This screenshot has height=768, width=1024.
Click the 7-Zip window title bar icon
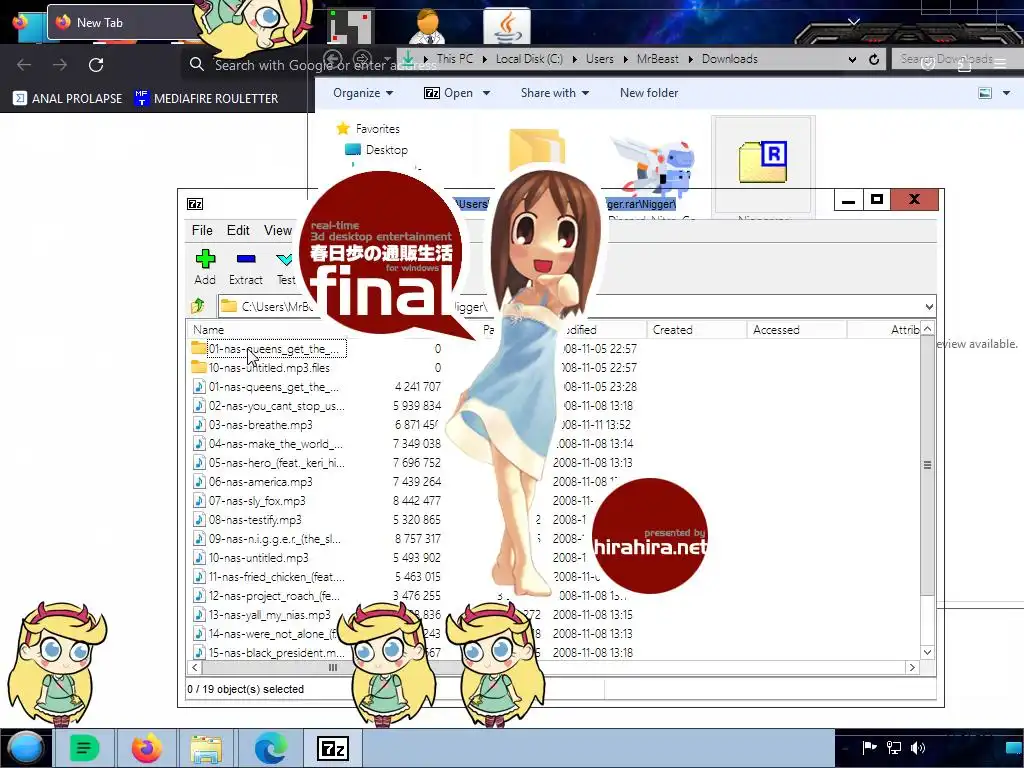(195, 204)
